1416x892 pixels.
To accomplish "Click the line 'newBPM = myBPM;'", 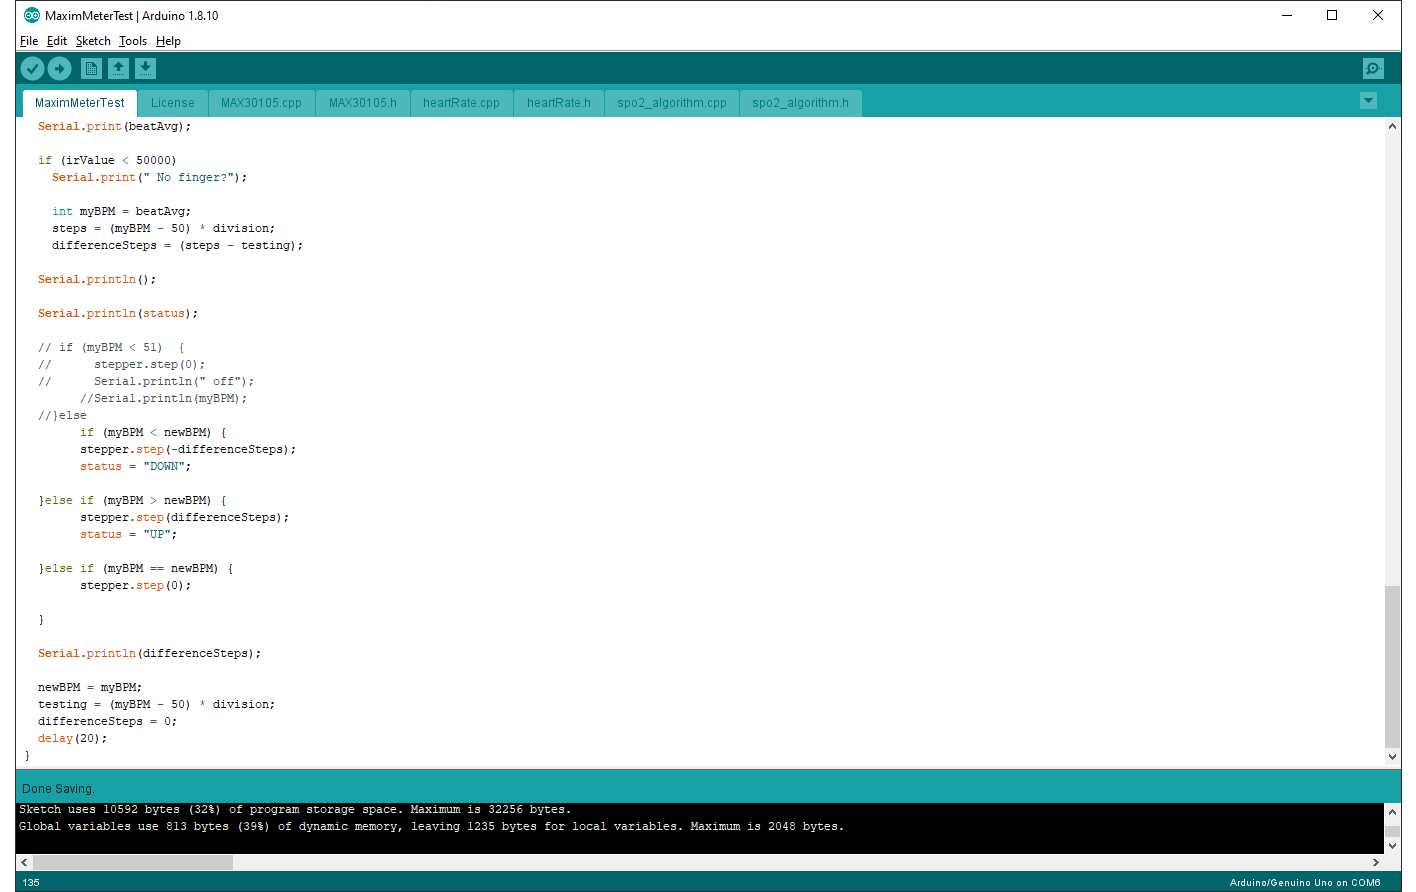I will [90, 687].
